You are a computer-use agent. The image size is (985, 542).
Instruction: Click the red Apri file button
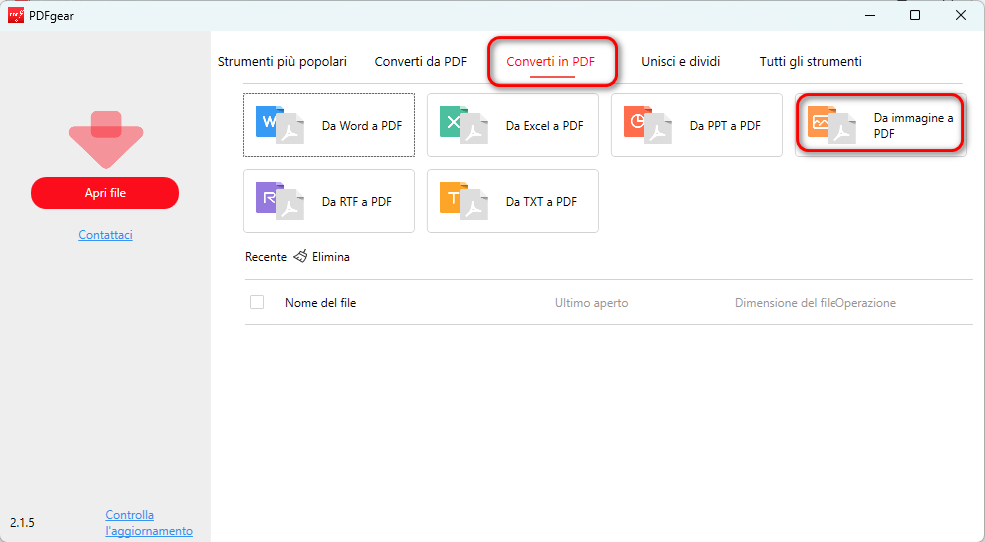[x=105, y=193]
